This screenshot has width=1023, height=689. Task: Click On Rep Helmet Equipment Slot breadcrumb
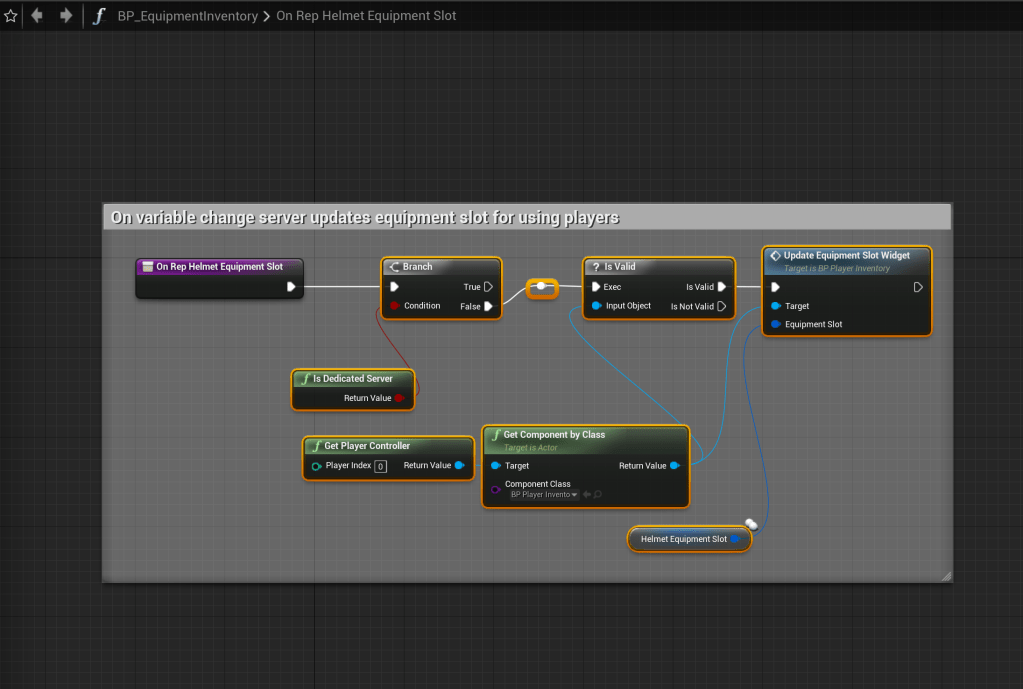tap(366, 16)
